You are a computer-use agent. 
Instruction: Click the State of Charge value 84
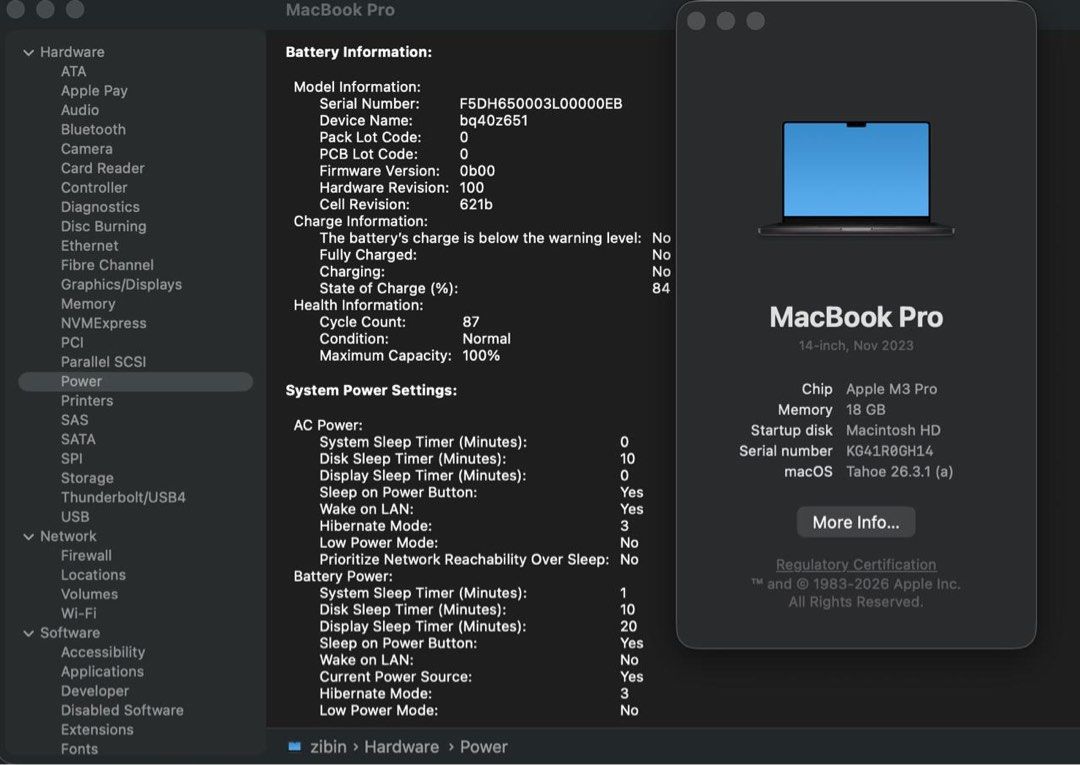click(x=661, y=289)
